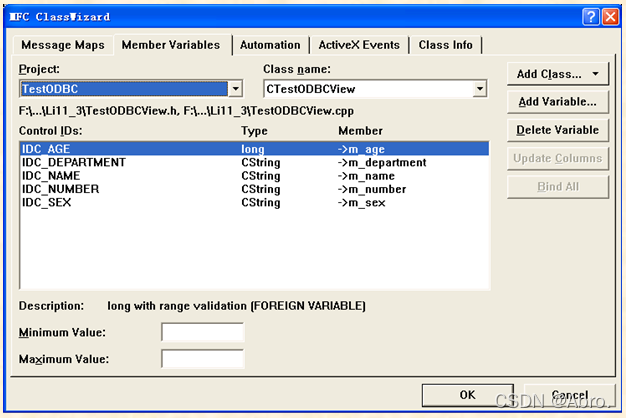Screen dimensions: 626x418
Task: Expand the Project dropdown arrow
Action: click(236, 89)
